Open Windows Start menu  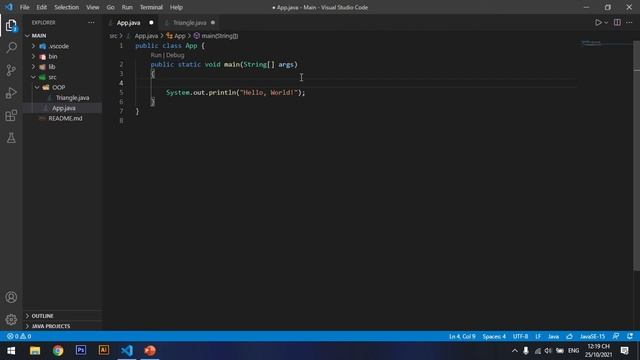point(11,351)
